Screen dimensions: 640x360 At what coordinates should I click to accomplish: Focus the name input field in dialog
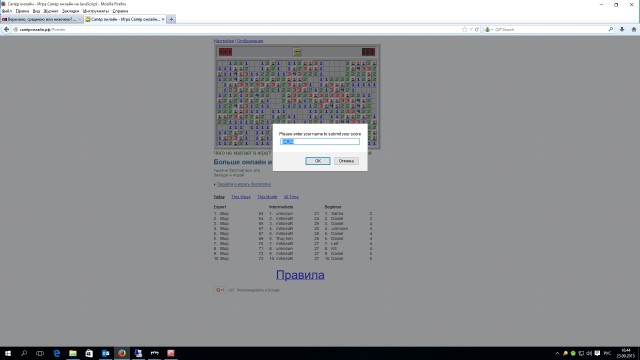click(x=320, y=142)
